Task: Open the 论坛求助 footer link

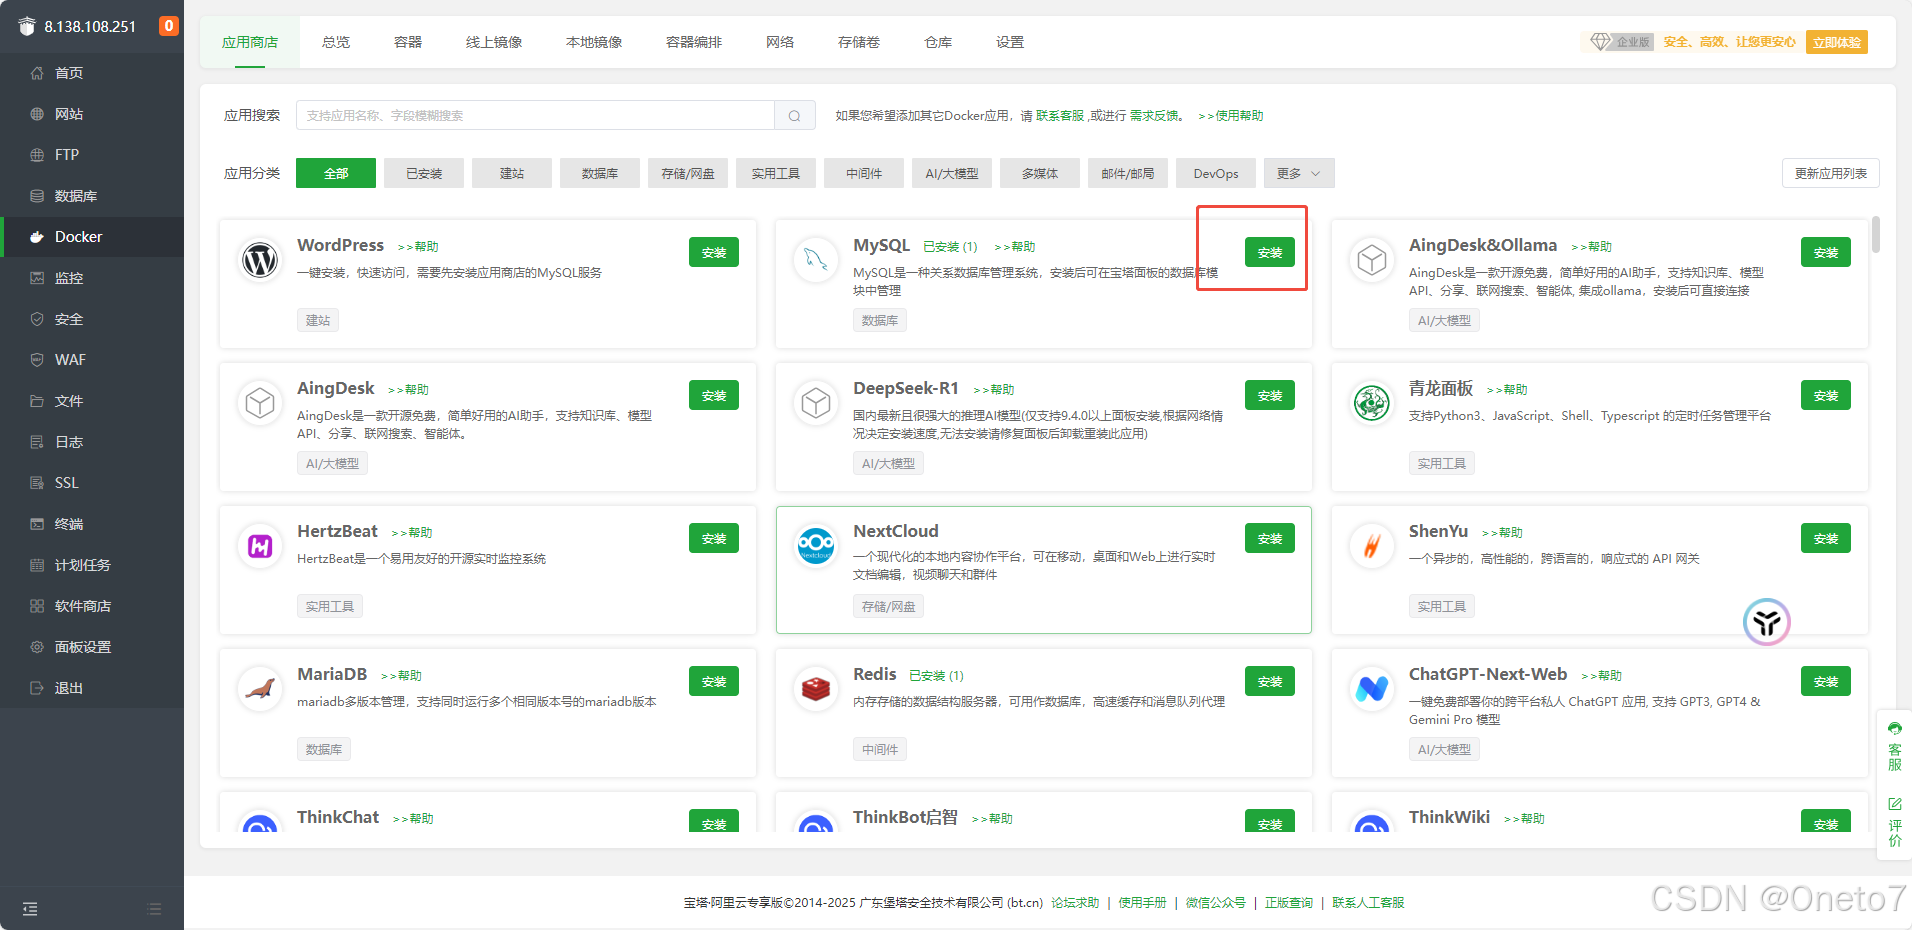Action: [x=1075, y=902]
